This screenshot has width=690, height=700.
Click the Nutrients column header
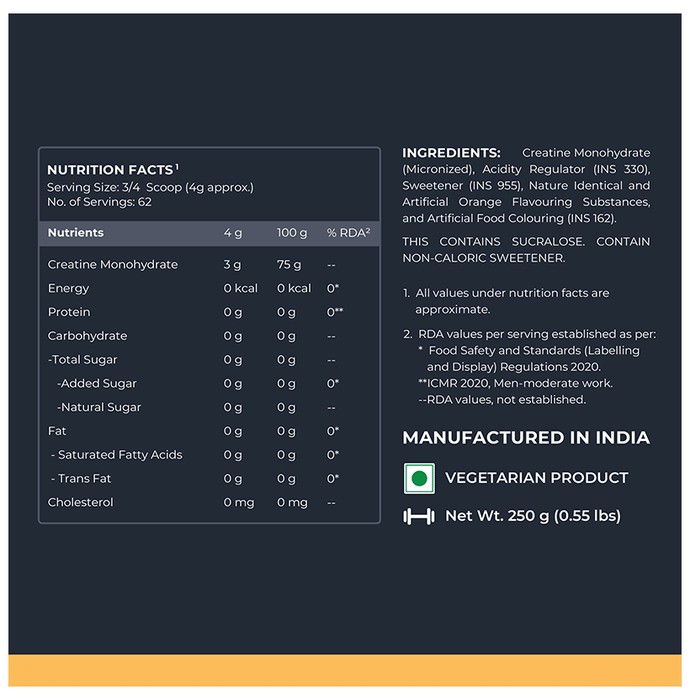[x=75, y=233]
